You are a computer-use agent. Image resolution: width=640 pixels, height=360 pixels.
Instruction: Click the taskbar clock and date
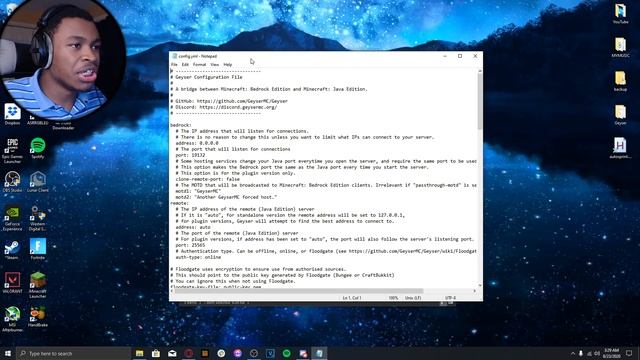point(611,353)
